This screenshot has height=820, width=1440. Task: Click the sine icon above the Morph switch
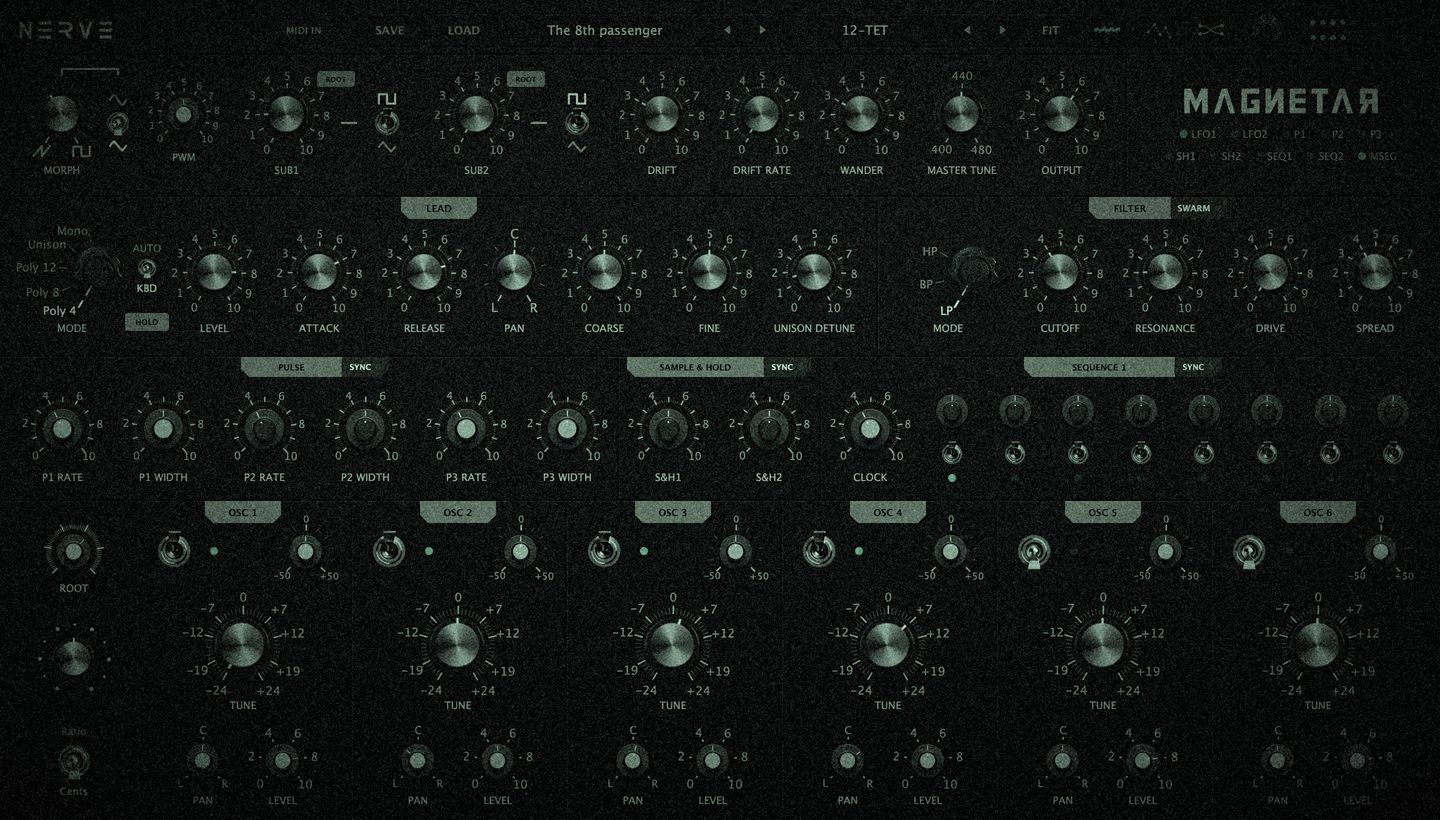tap(118, 100)
